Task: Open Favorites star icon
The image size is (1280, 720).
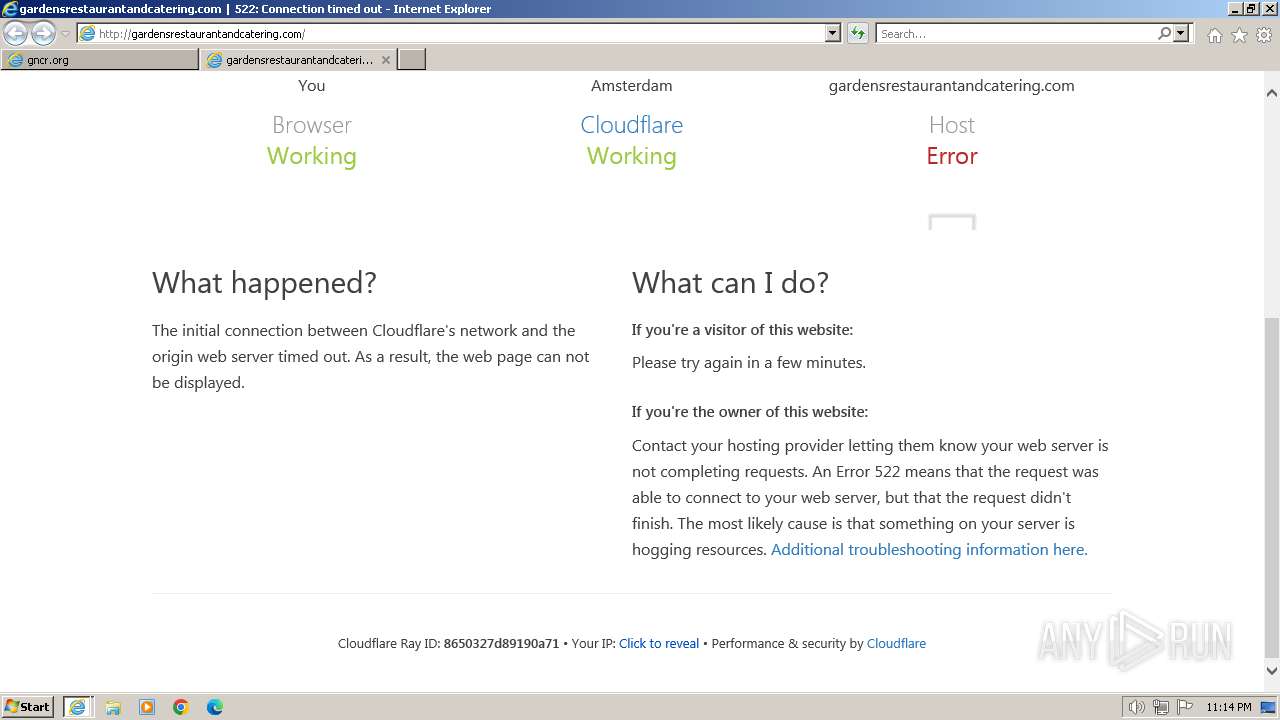Action: click(1239, 35)
